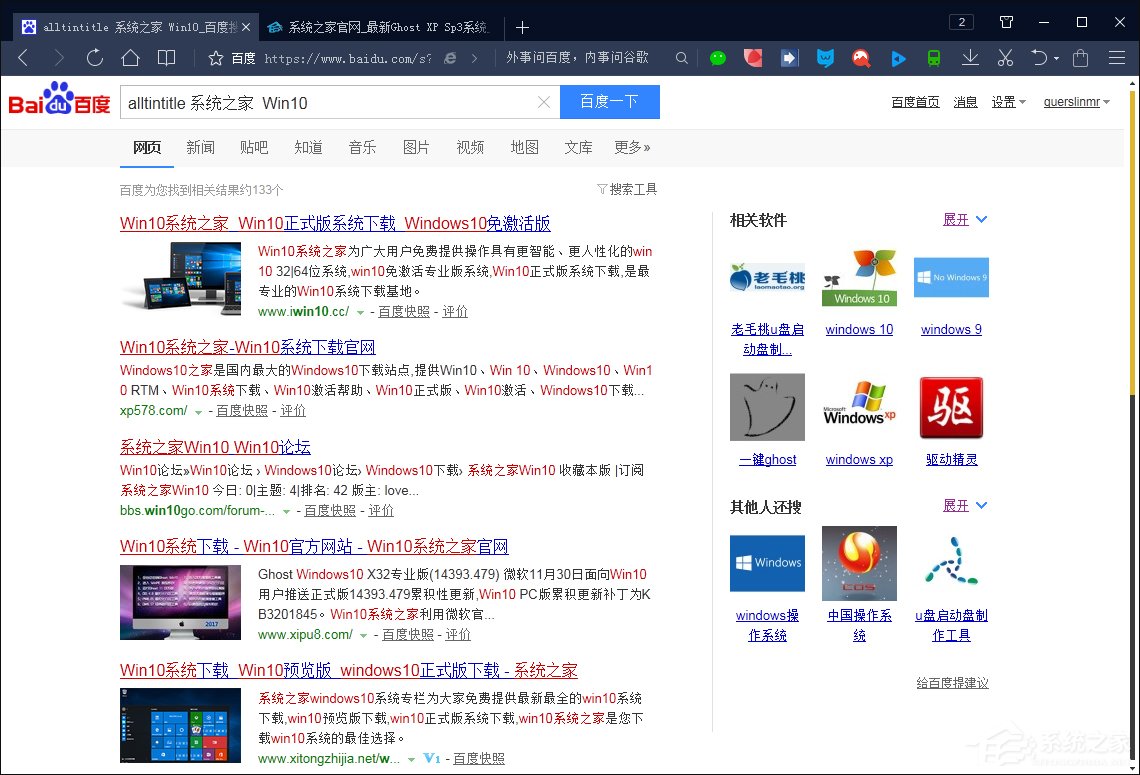Click the blue play triangle toolbar icon
1140x775 pixels.
click(x=898, y=58)
